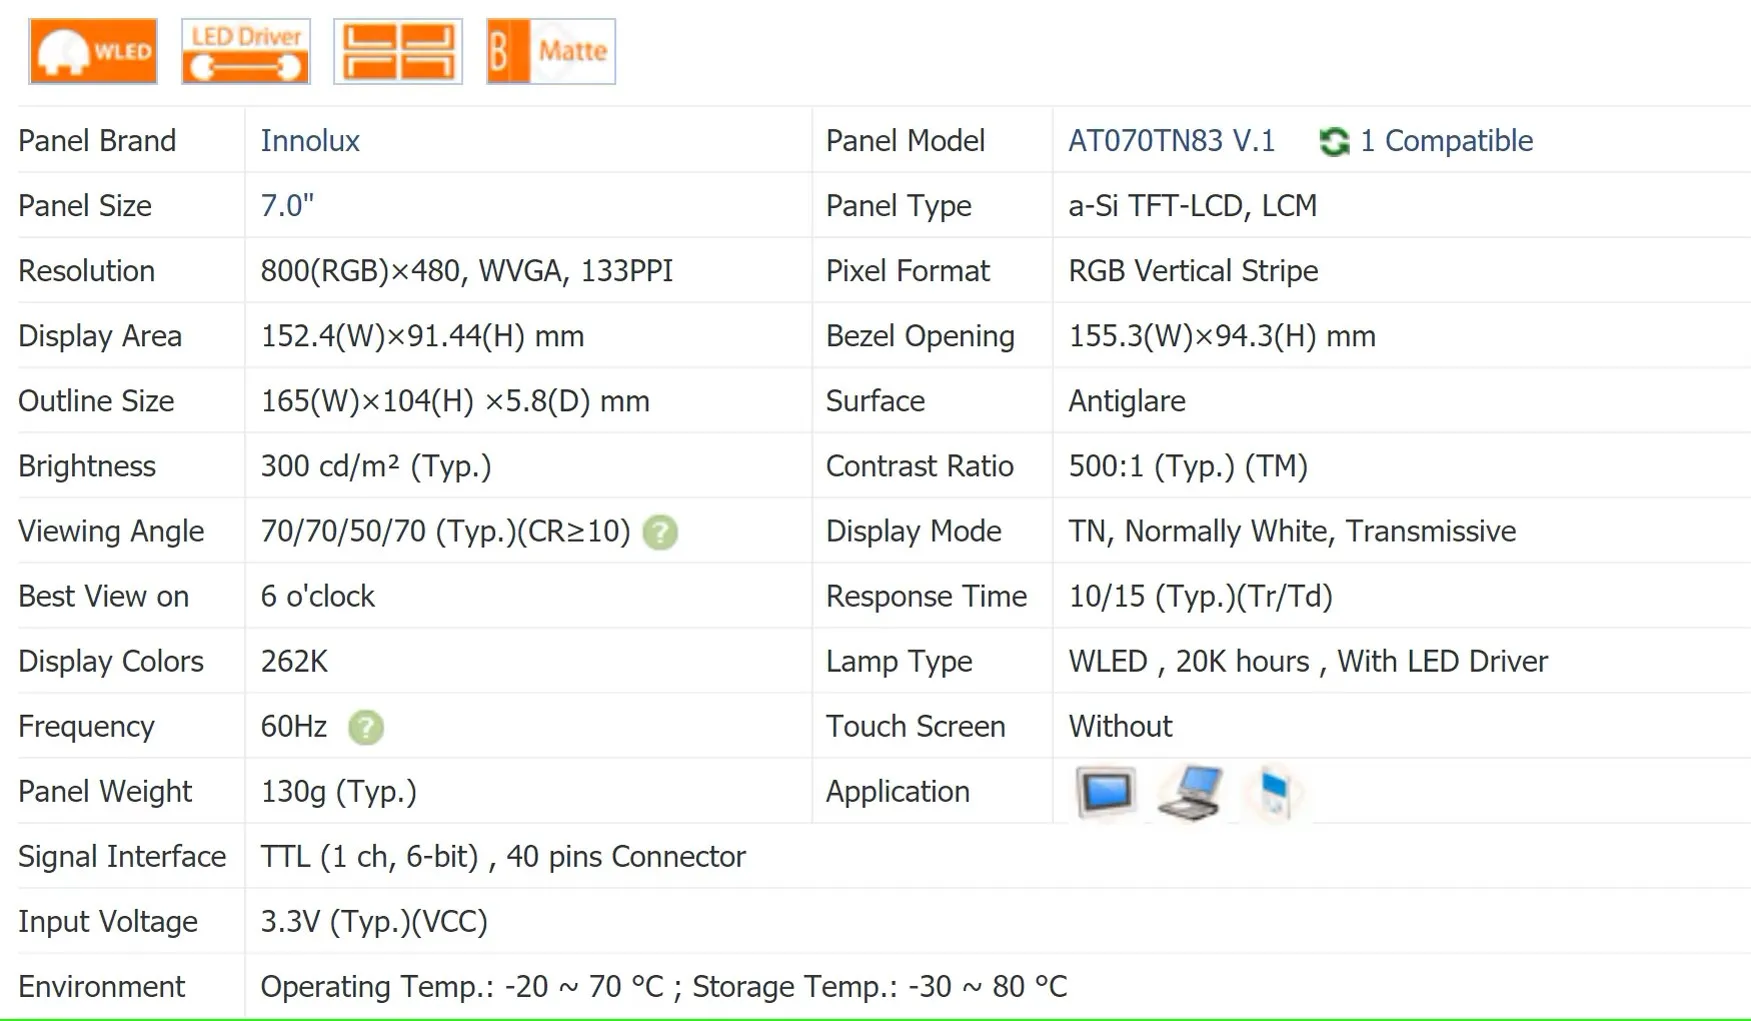Open the Viewing Angle help question mark
Image resolution: width=1751 pixels, height=1021 pixels.
[x=660, y=532]
